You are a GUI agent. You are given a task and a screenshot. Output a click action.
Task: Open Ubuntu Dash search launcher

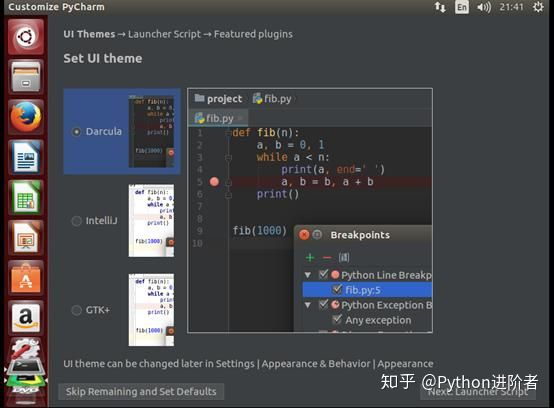point(25,36)
